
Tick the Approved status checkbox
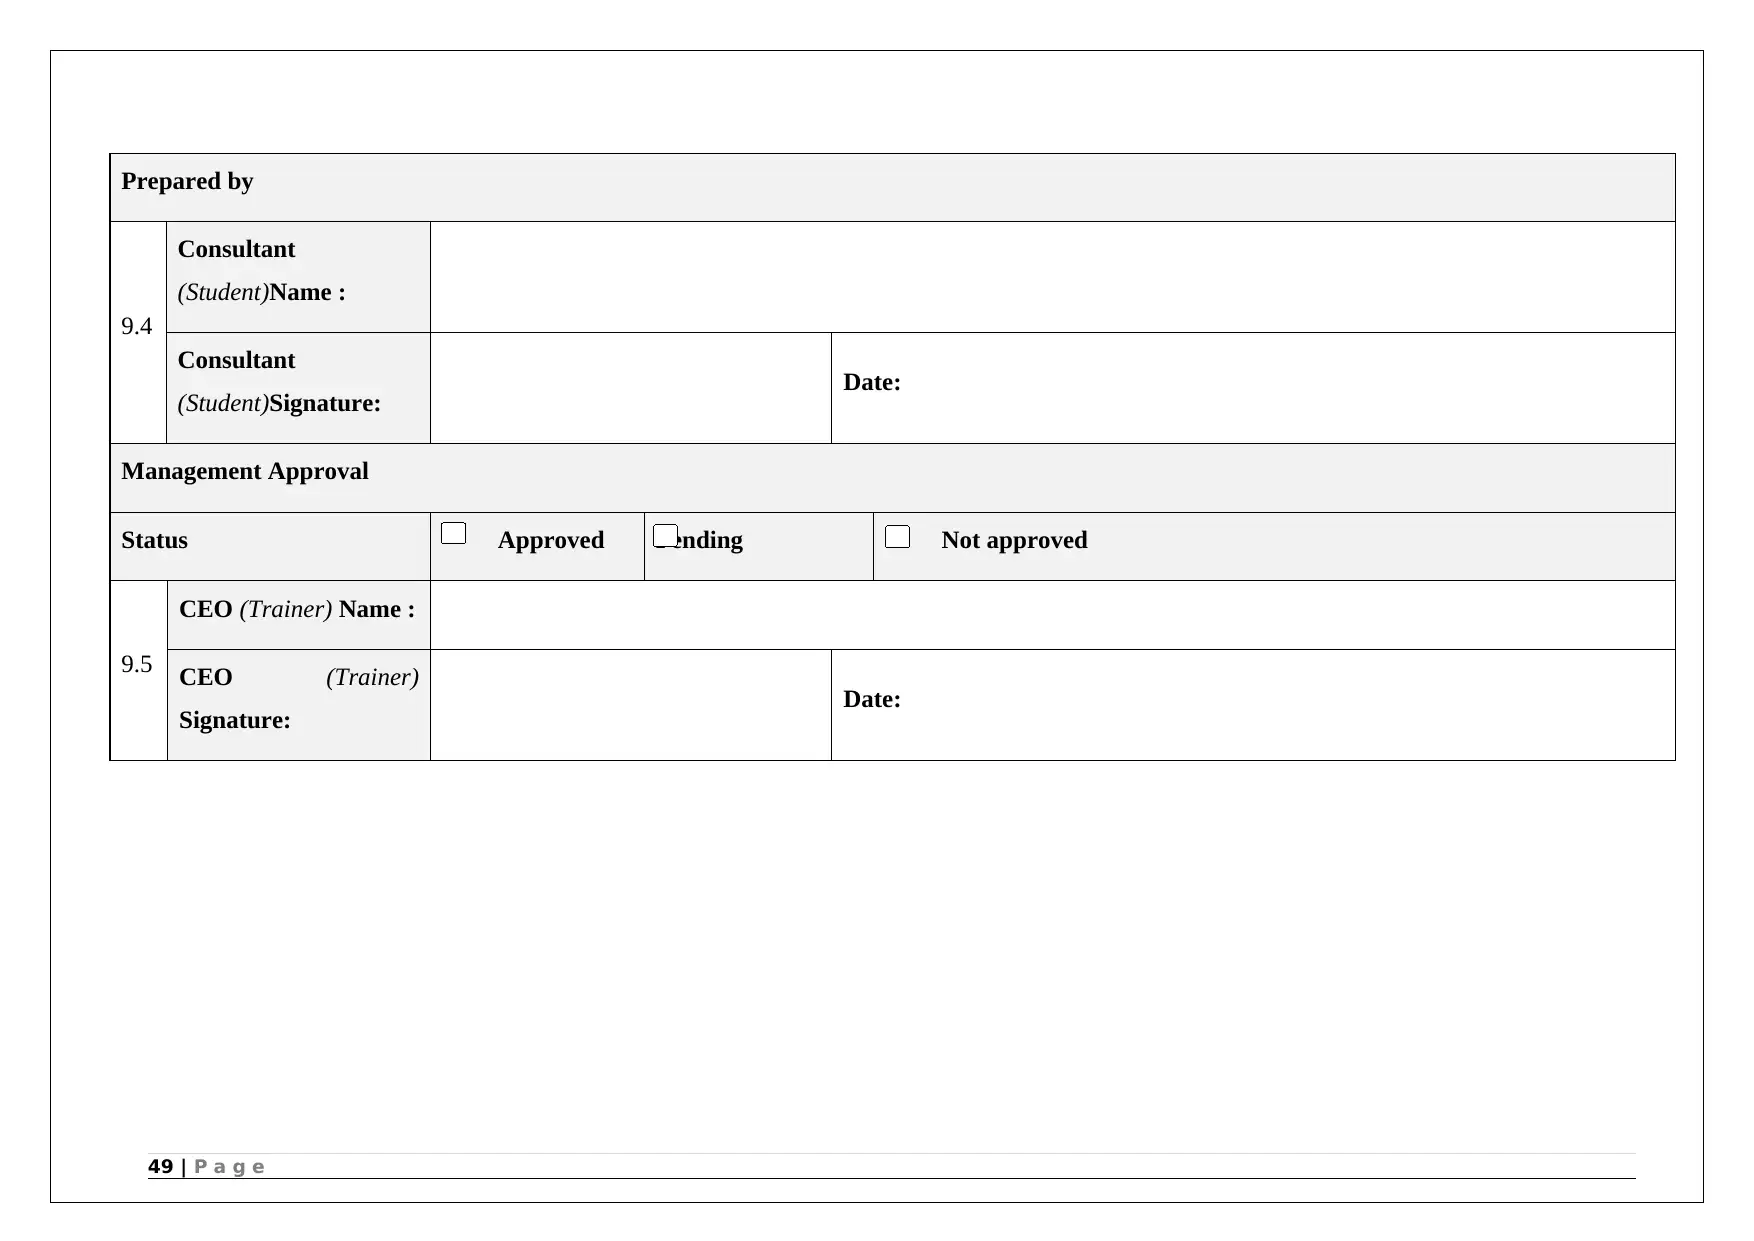pyautogui.click(x=453, y=534)
